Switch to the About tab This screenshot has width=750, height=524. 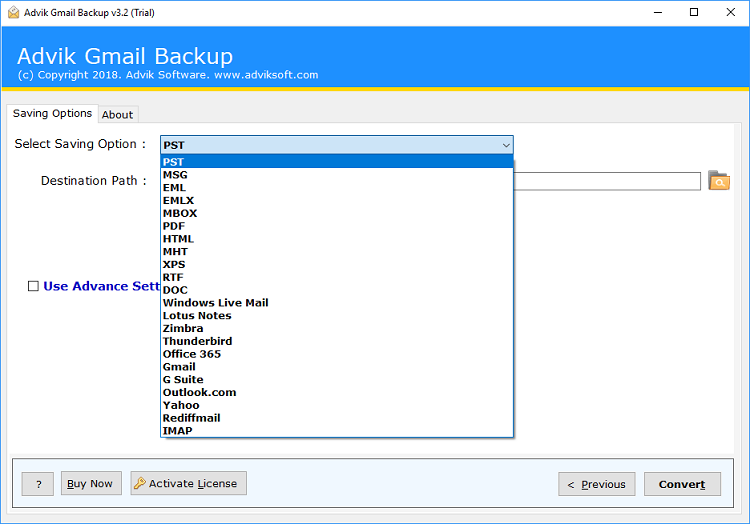[x=118, y=115]
